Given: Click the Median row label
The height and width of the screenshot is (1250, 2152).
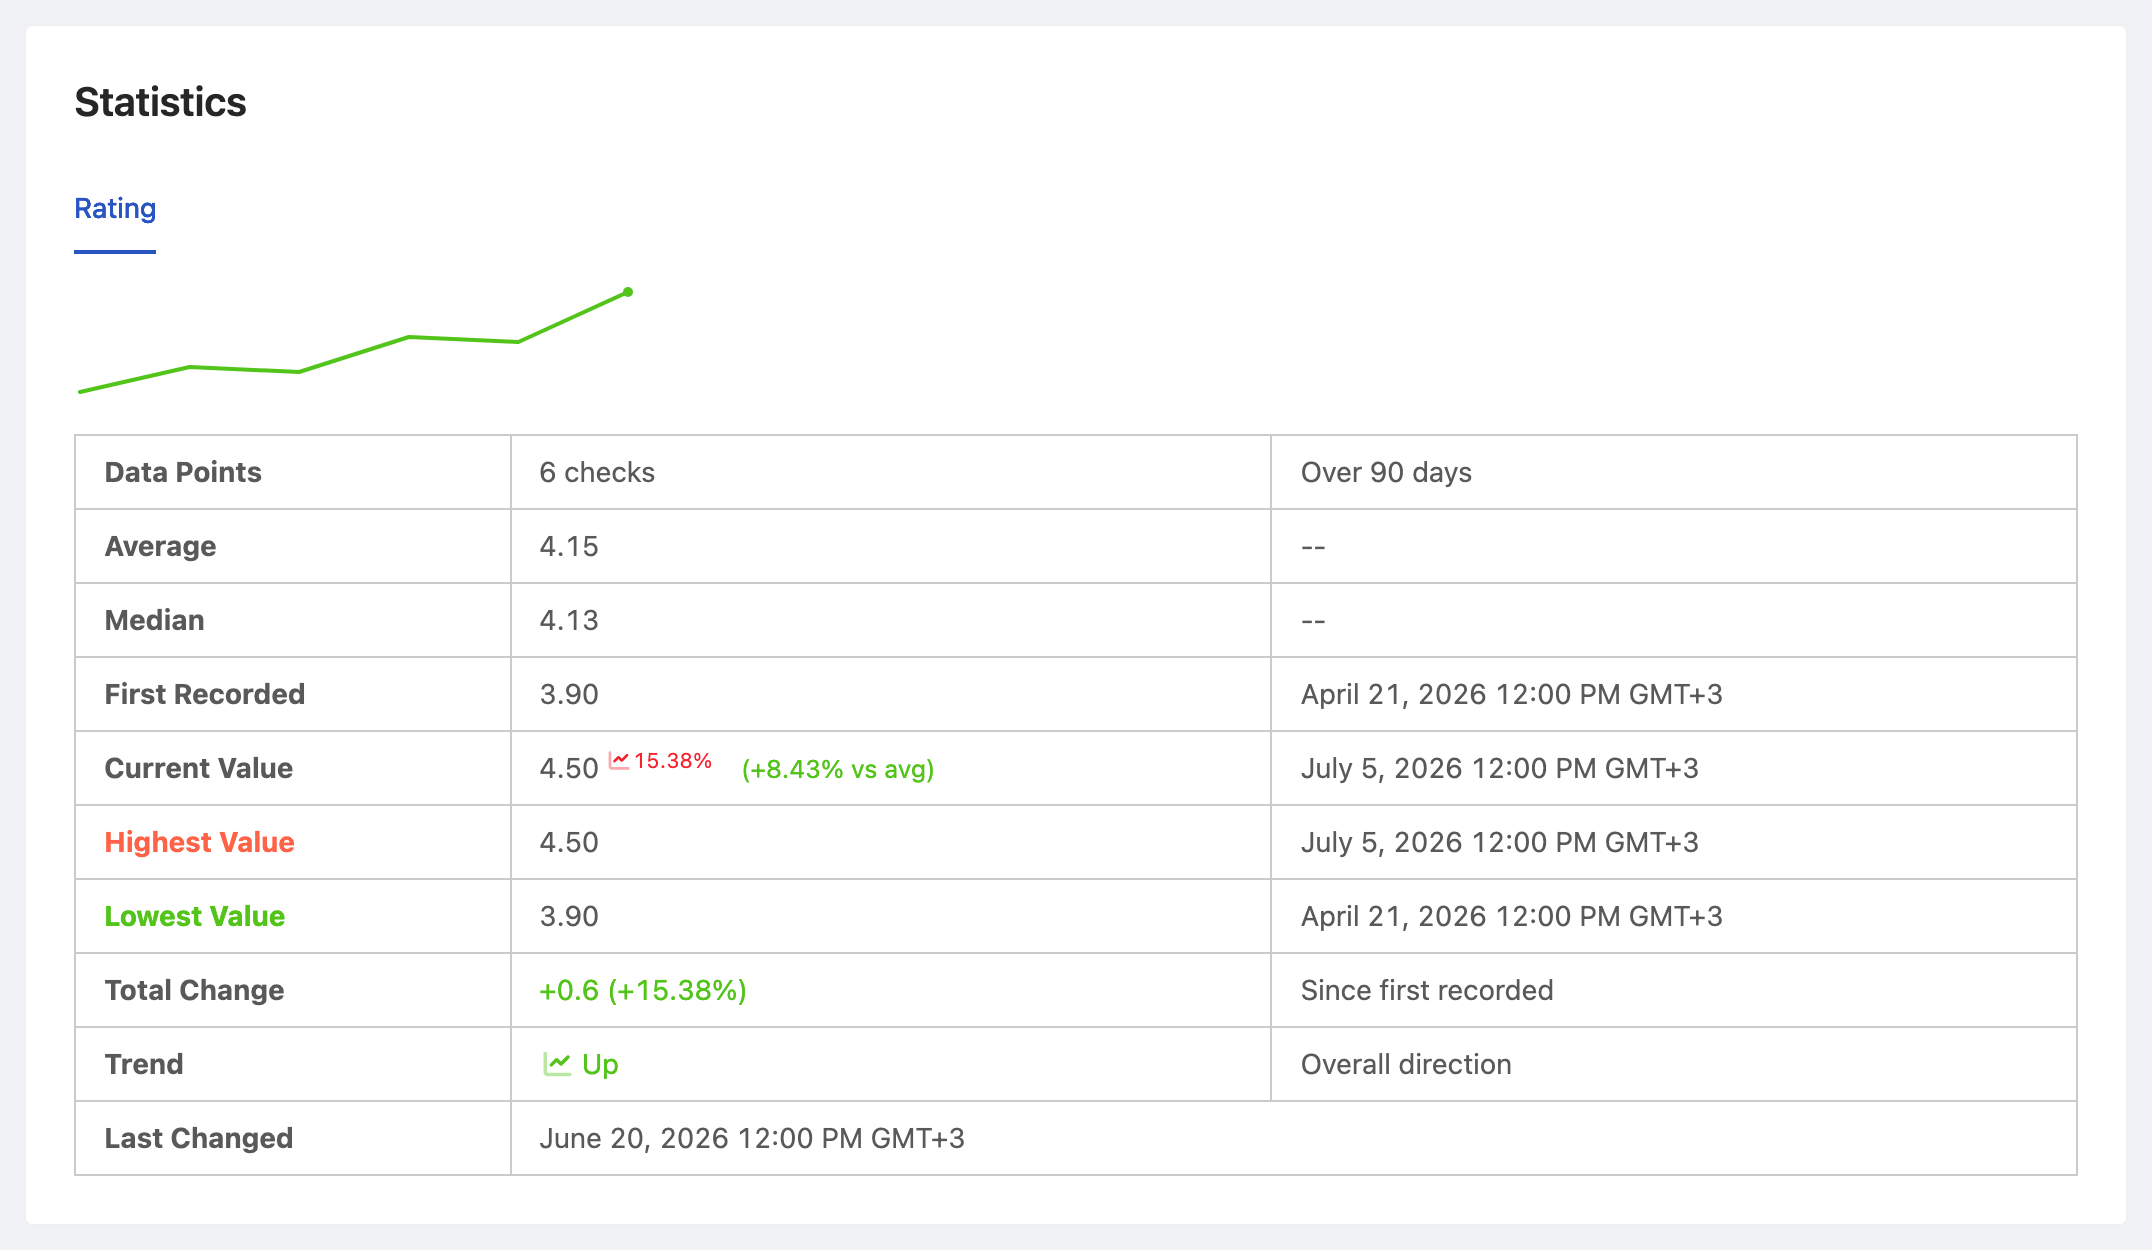Looking at the screenshot, I should point(154,620).
